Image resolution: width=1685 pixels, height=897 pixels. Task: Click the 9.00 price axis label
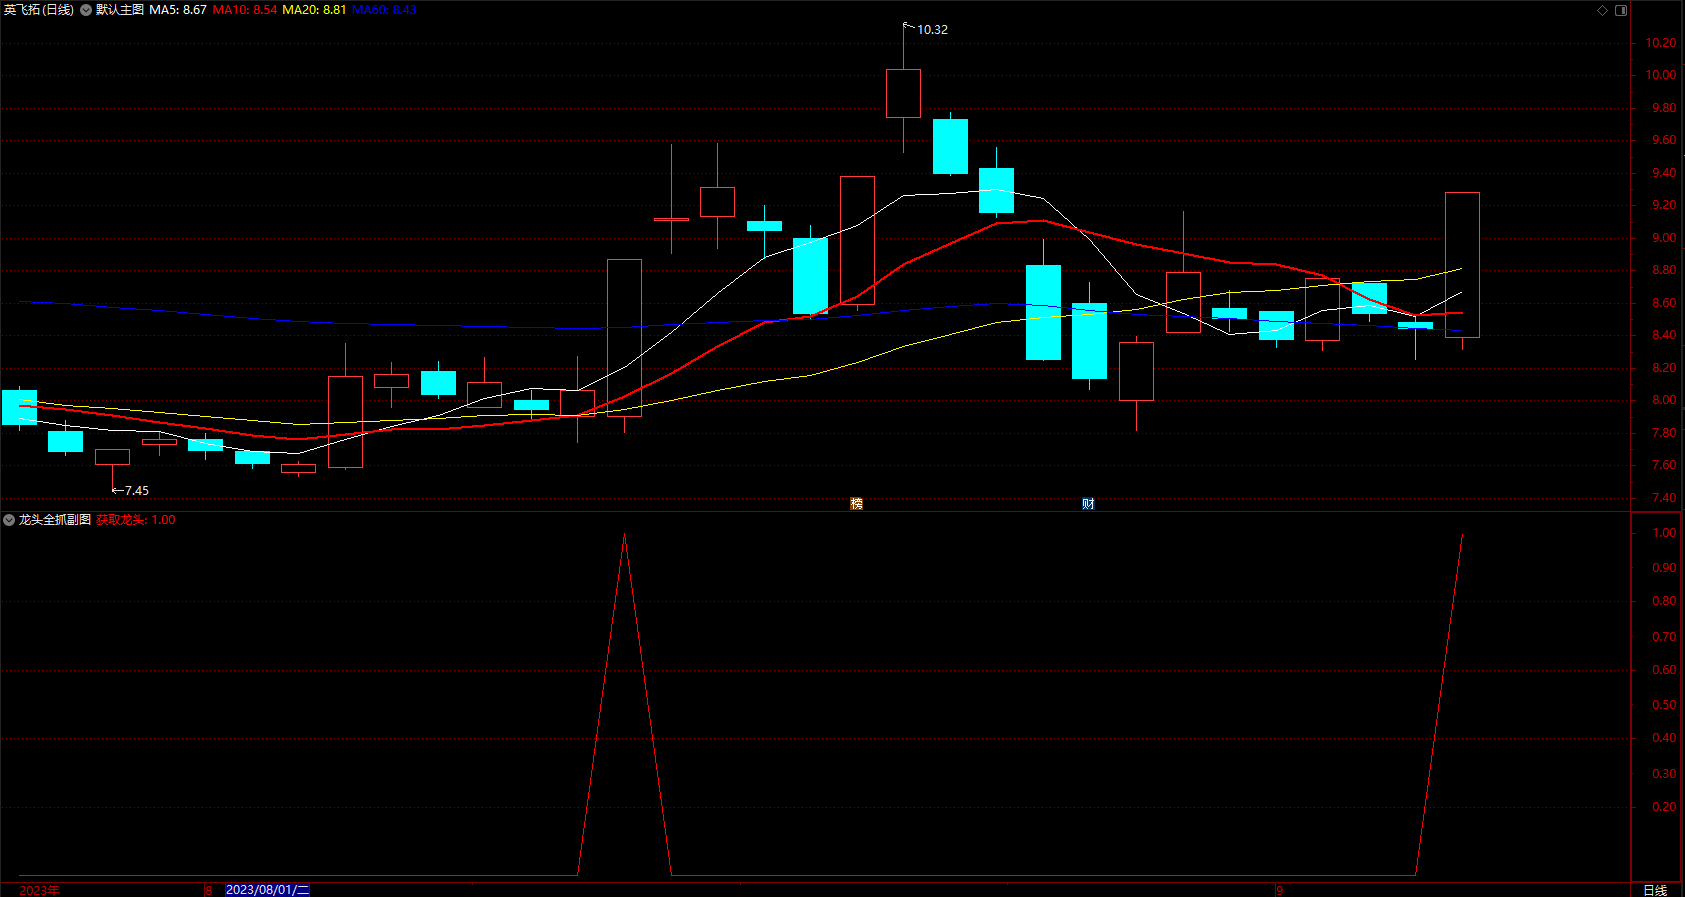tap(1664, 238)
